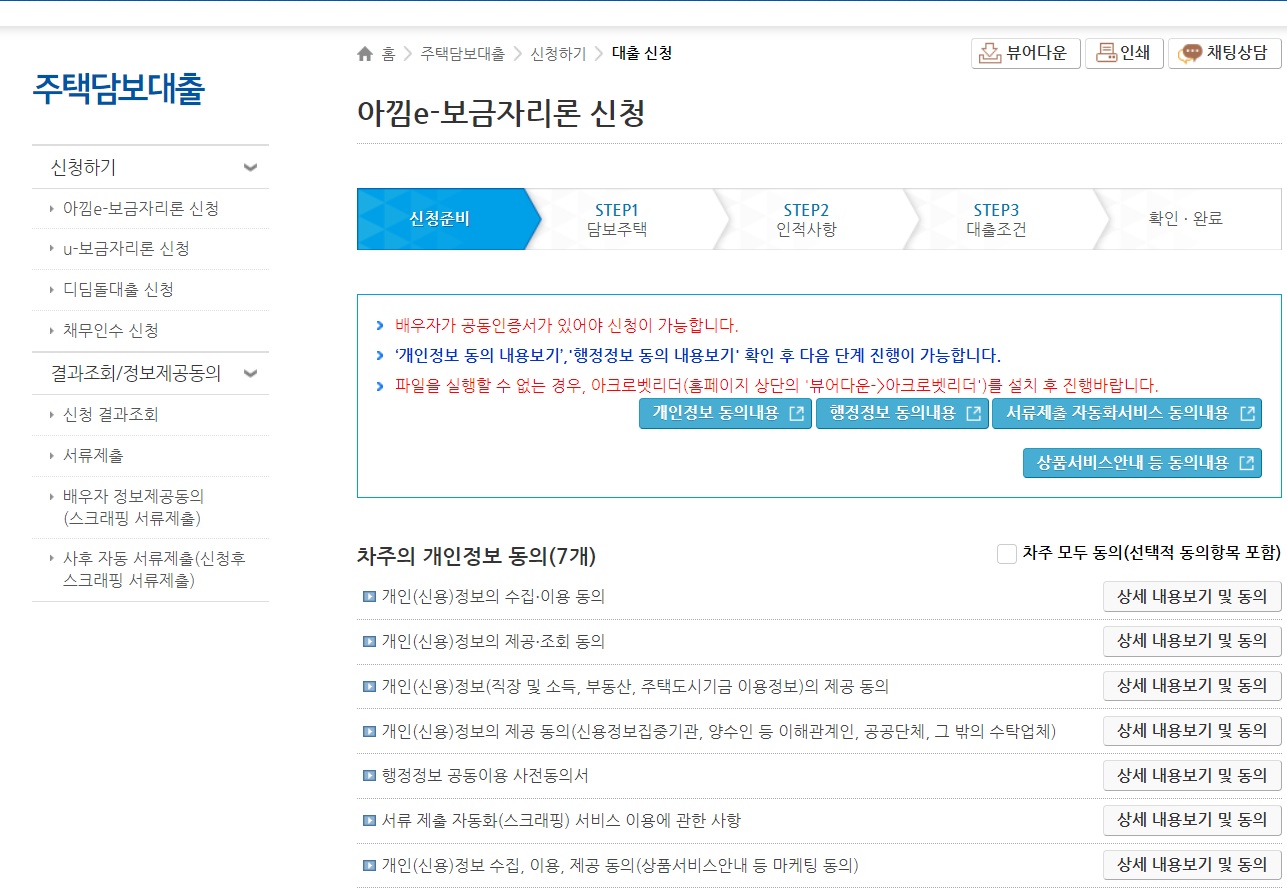Open 배우자 정보제공동의 sidebar item
1287x891 pixels.
133,507
